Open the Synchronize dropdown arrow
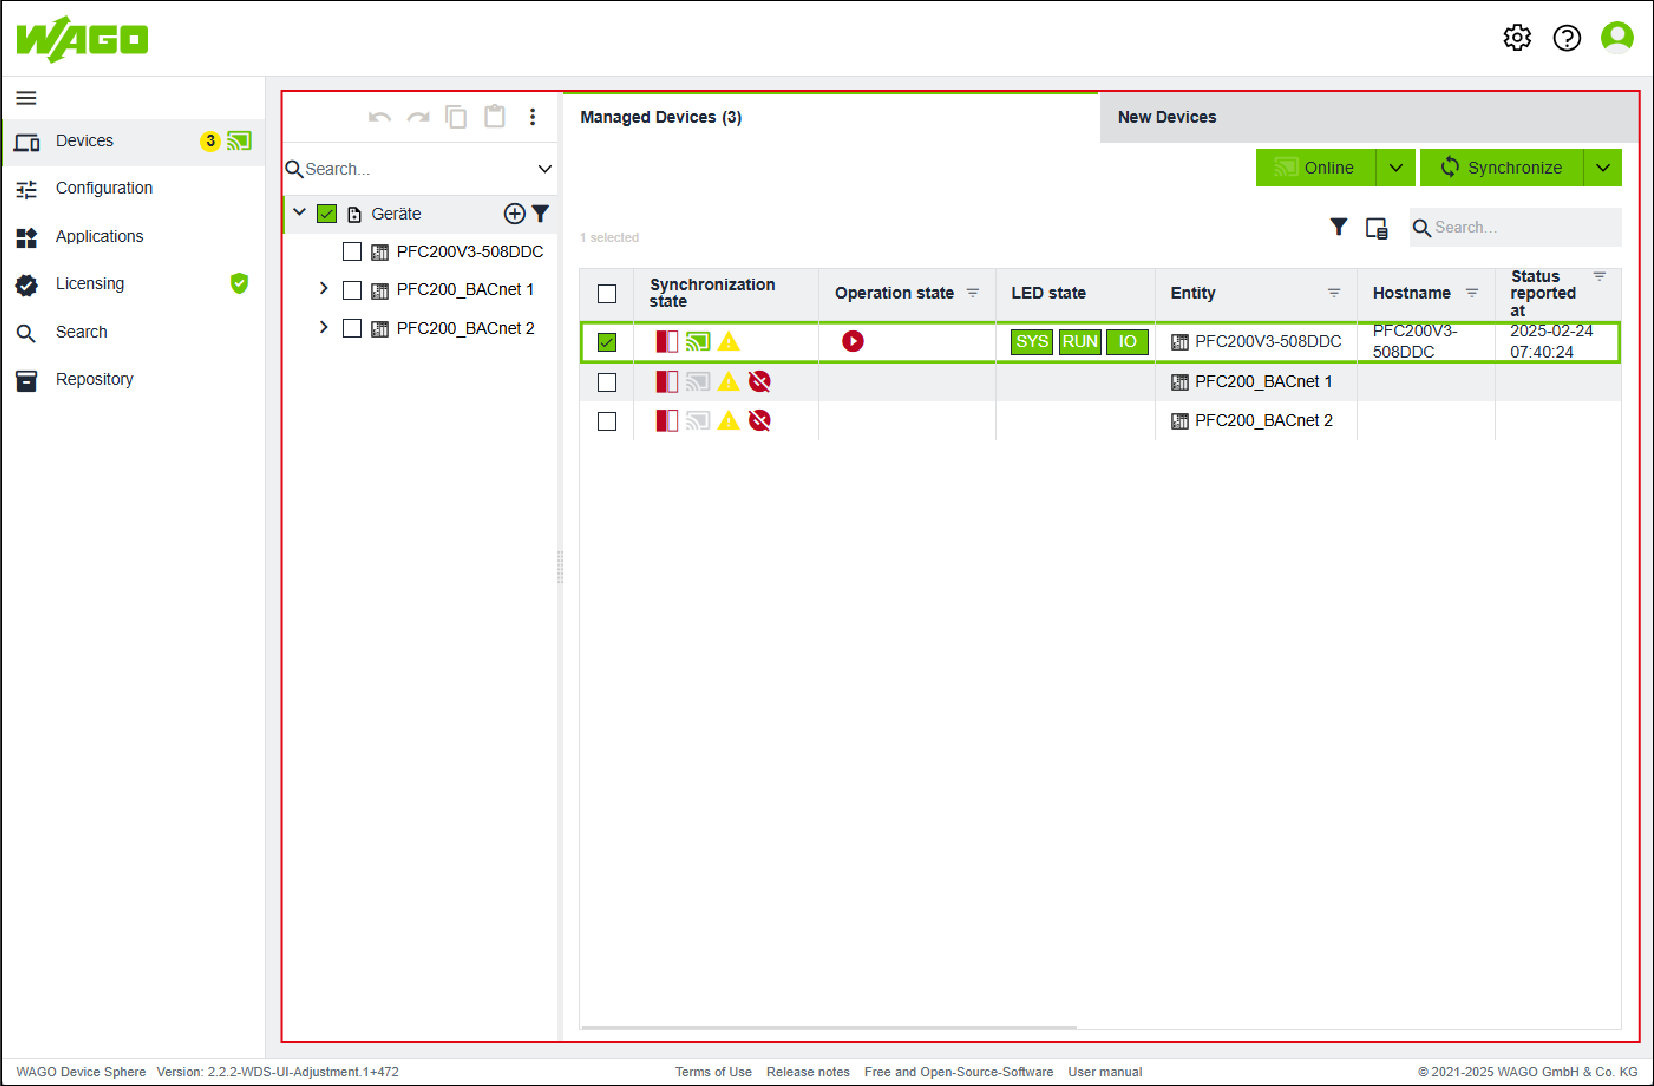Viewport: 1654px width, 1086px height. pyautogui.click(x=1602, y=168)
